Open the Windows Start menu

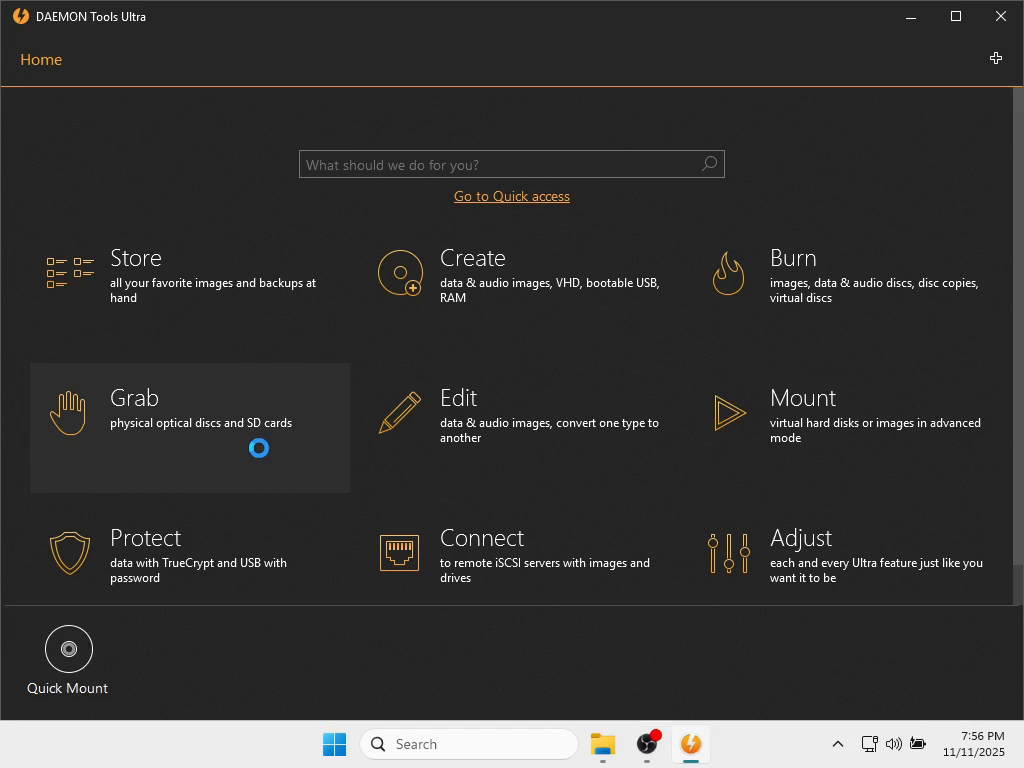(334, 744)
